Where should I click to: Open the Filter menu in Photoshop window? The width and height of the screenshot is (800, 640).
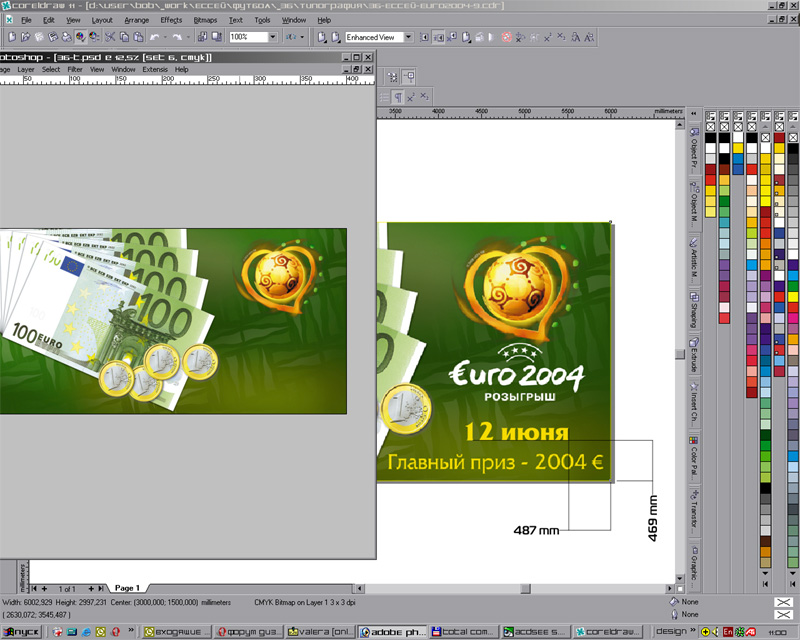click(x=75, y=70)
